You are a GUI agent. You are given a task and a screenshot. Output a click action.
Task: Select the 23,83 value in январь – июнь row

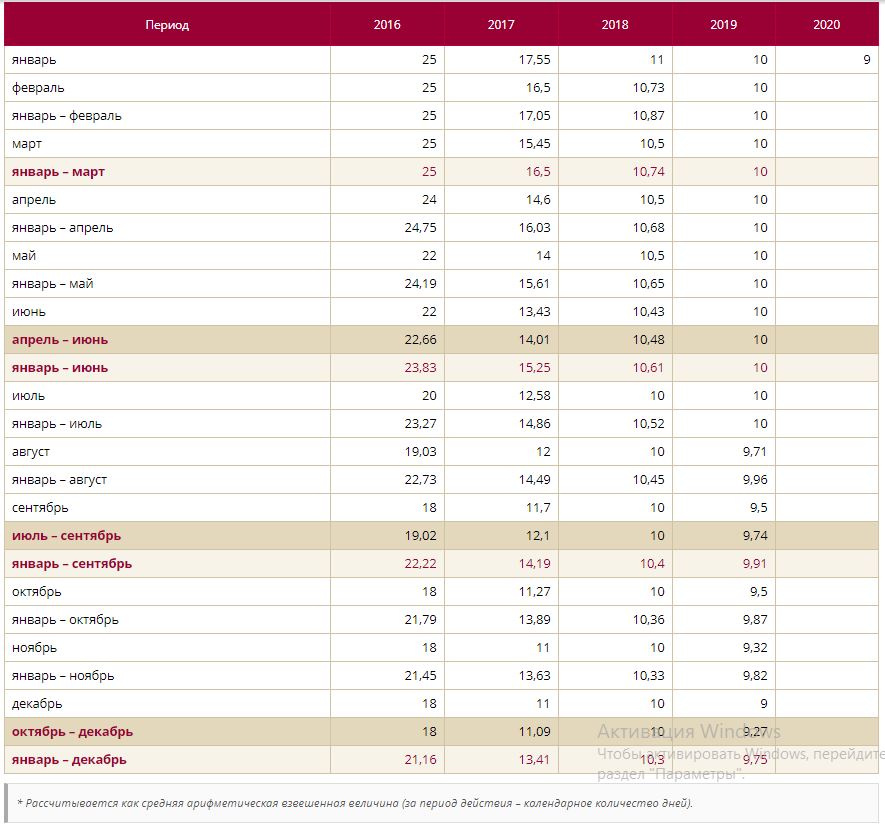coord(420,368)
